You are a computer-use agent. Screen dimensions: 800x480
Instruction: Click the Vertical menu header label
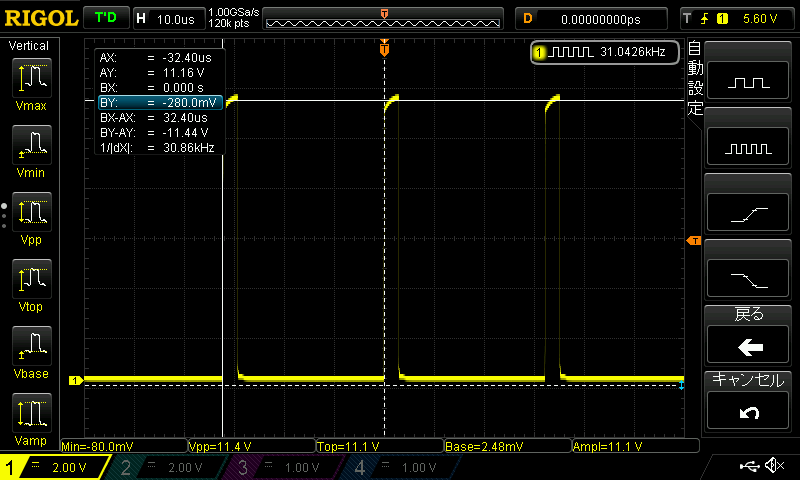coord(29,46)
